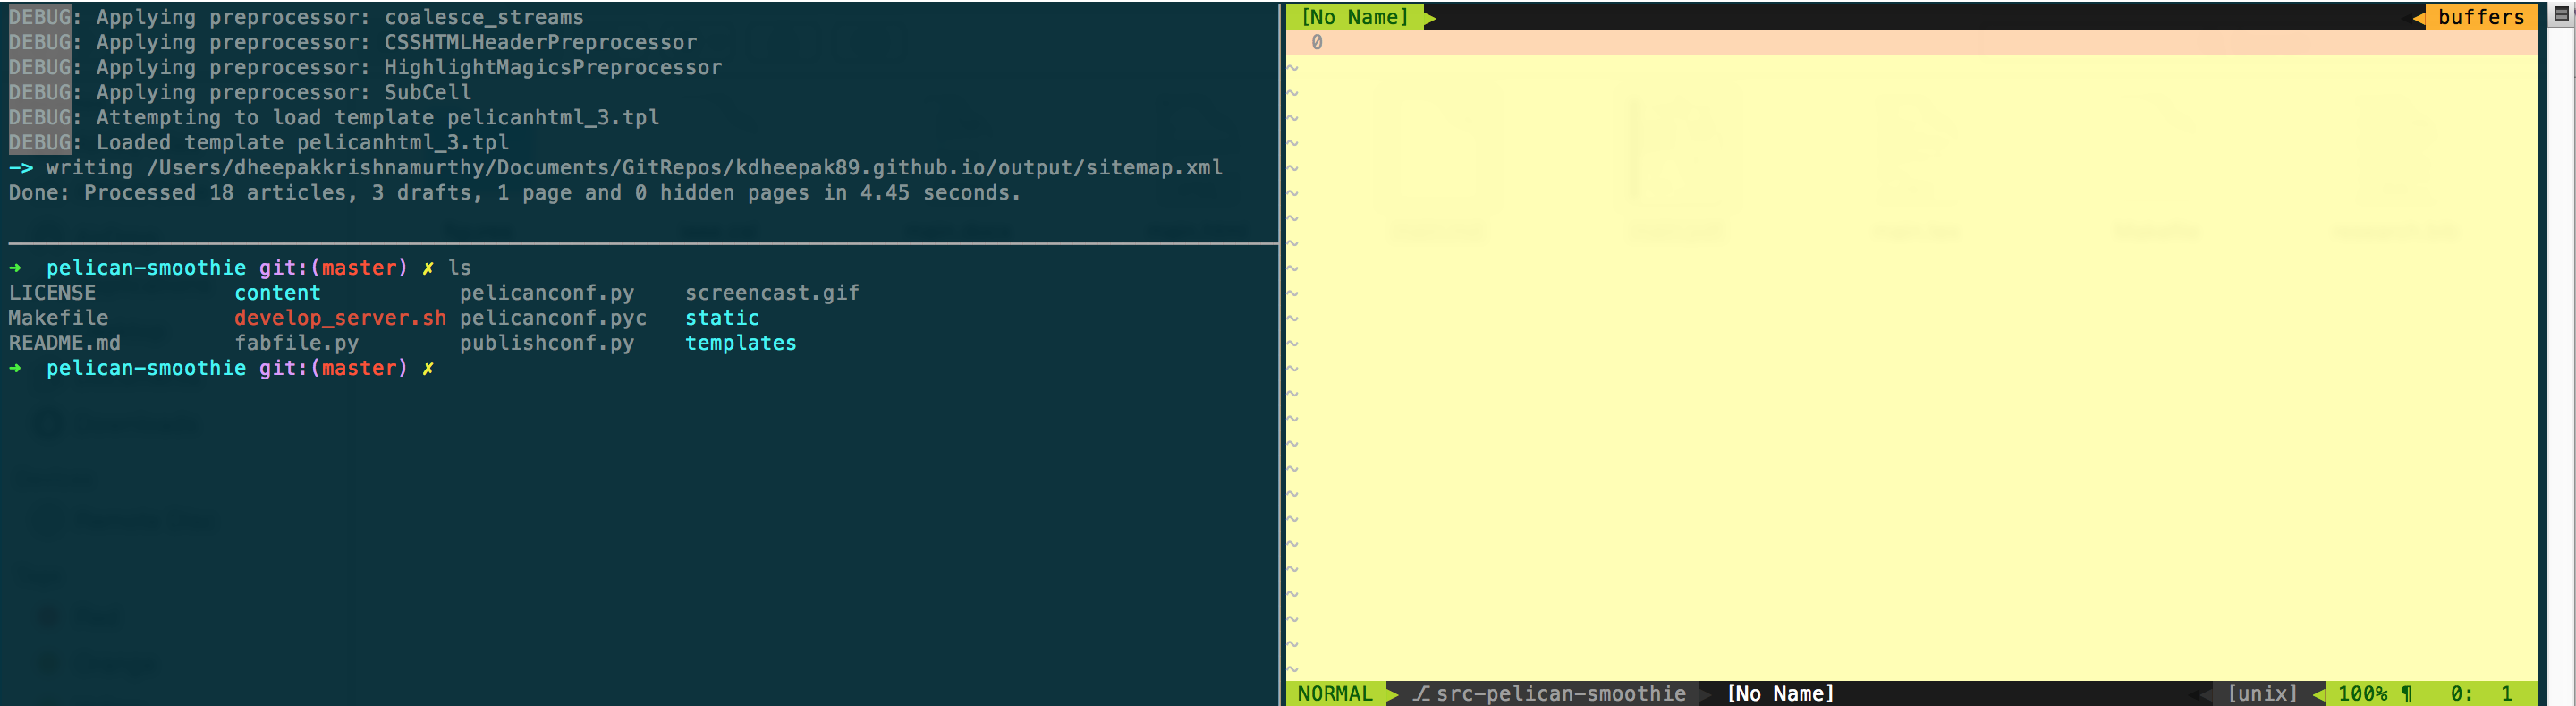Click the arrow separator after NORMAL mode
Image resolution: width=2576 pixels, height=706 pixels.
tap(1392, 693)
